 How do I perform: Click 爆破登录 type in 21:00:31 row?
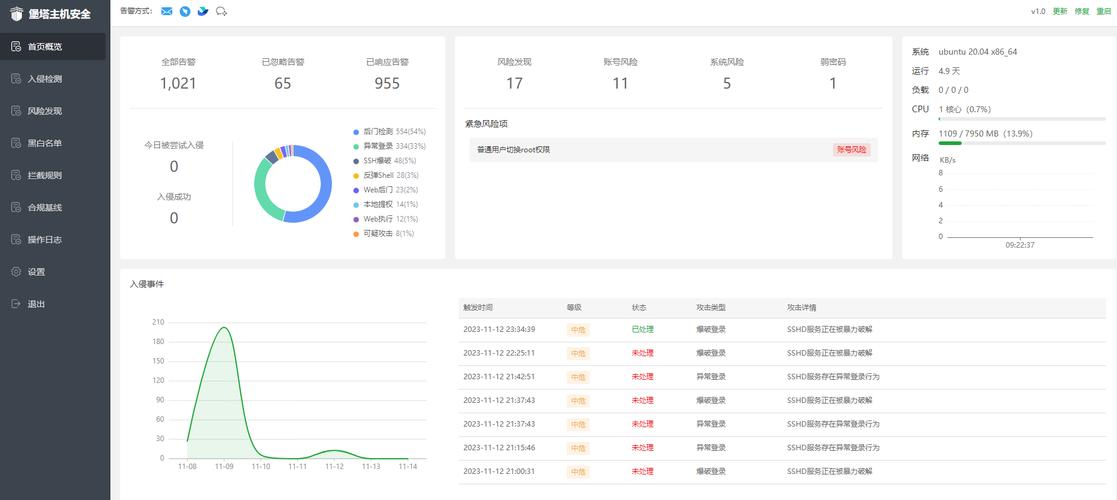coord(711,471)
